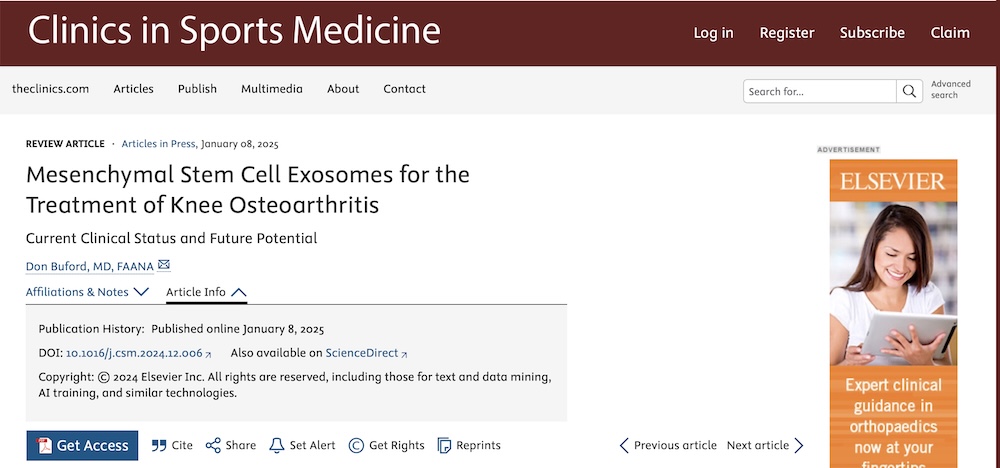1000x468 pixels.
Task: Open the Publish menu item
Action: pos(197,89)
